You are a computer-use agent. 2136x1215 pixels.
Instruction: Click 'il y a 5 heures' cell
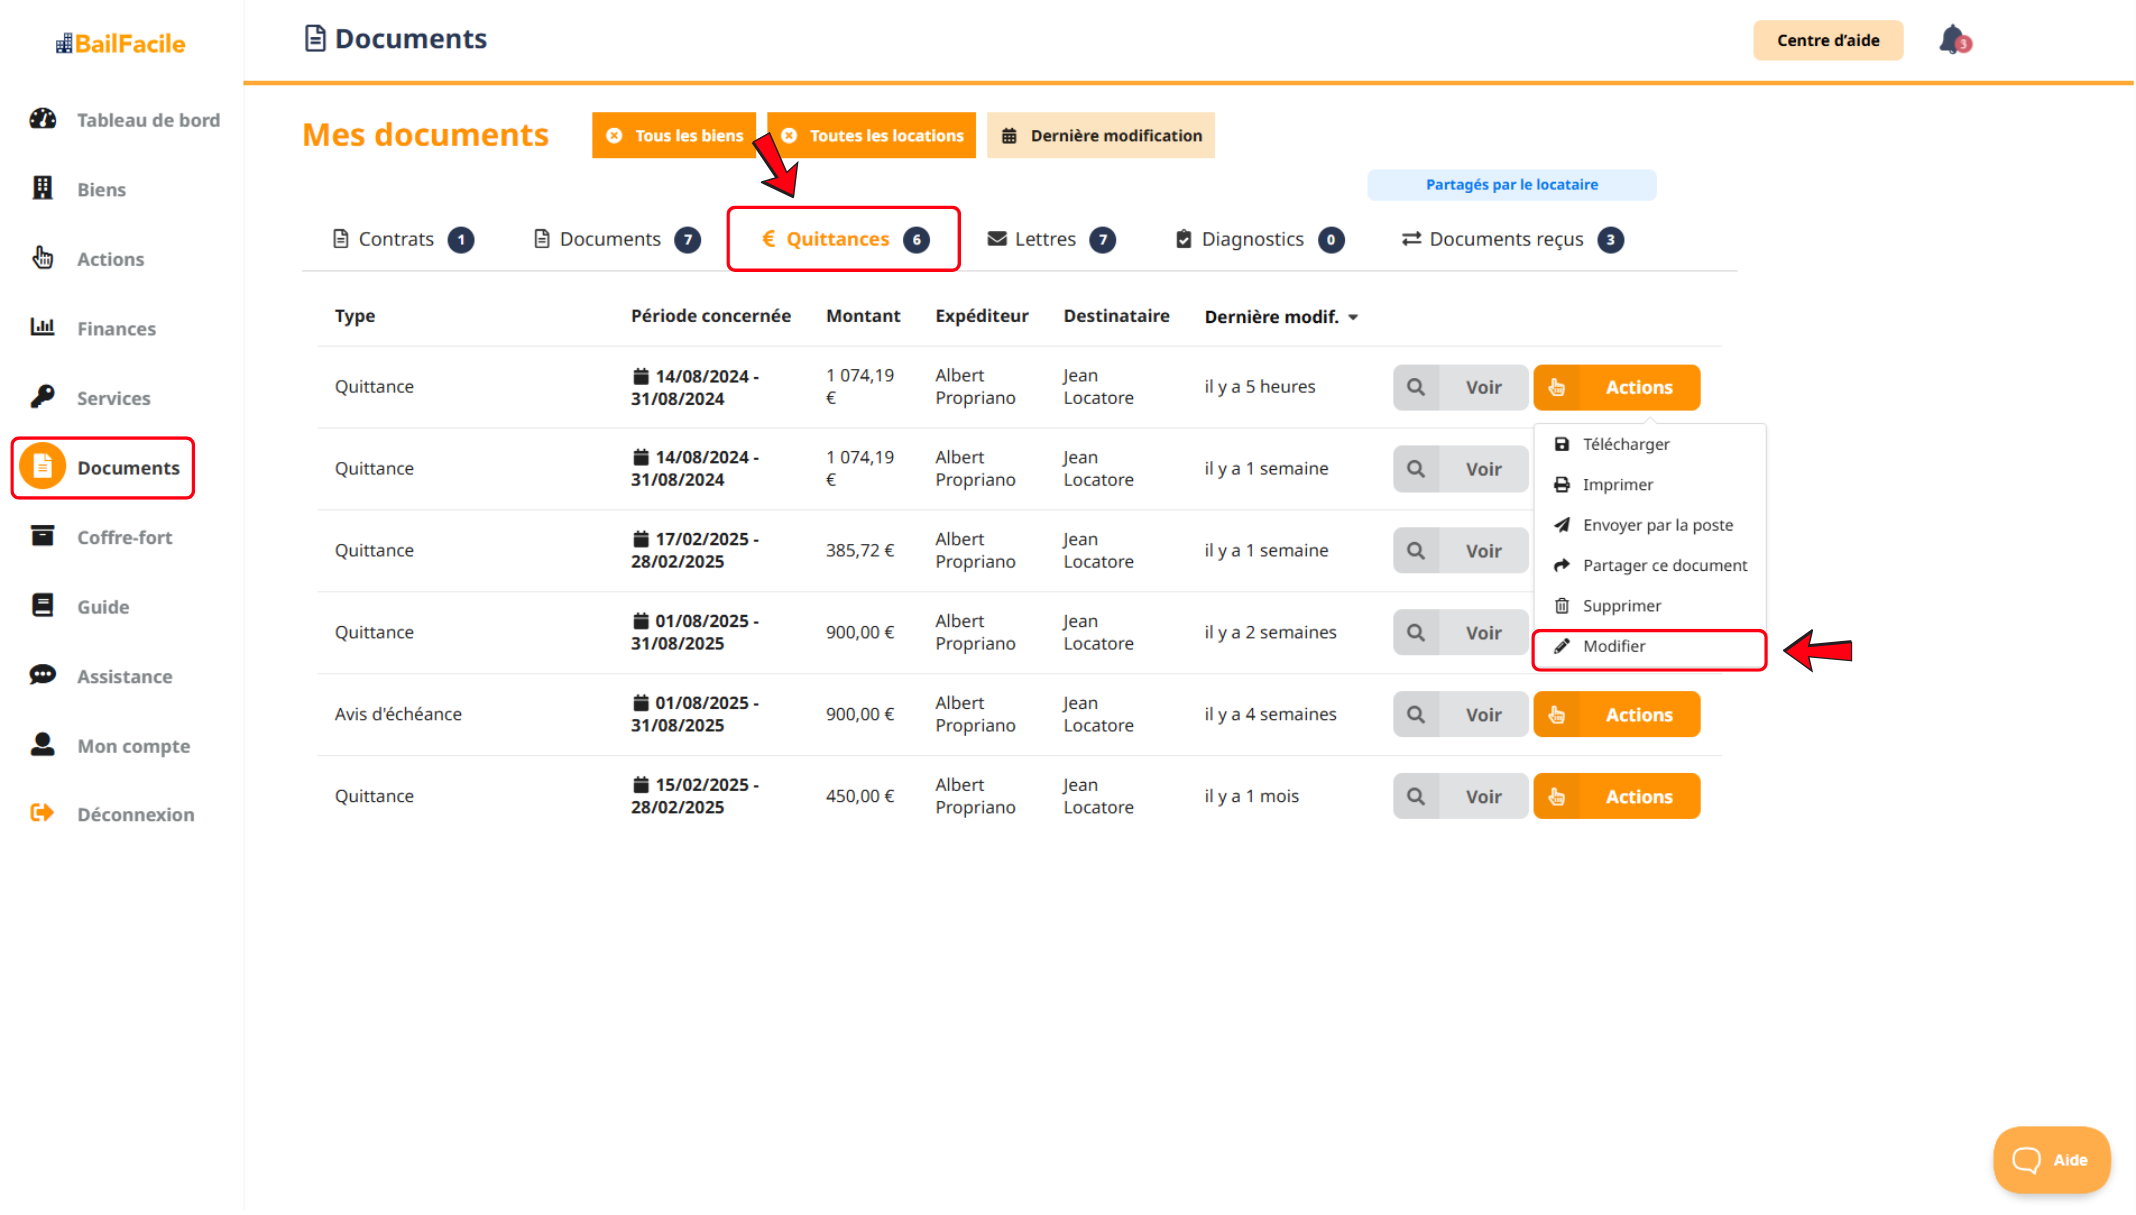pos(1260,387)
